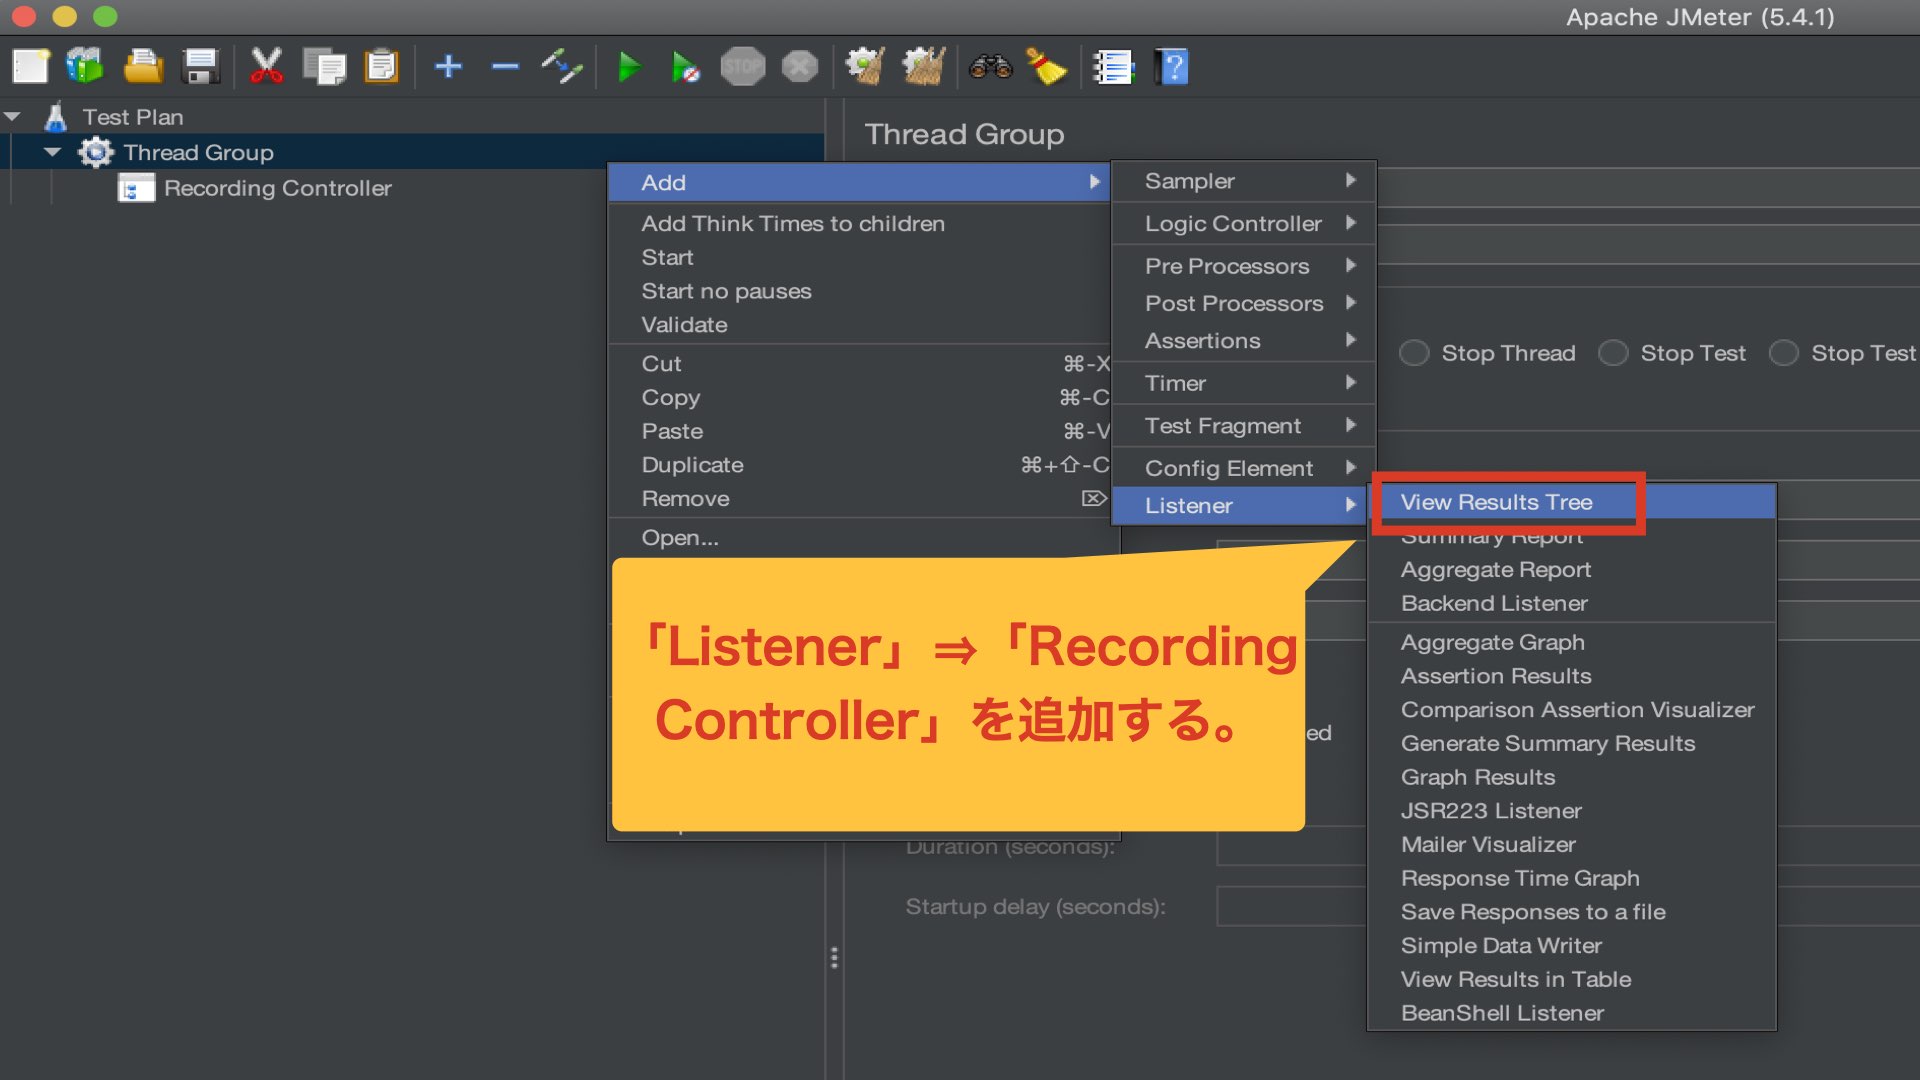Select Aggregate Report from Listener menu
The height and width of the screenshot is (1080, 1920).
(x=1495, y=570)
